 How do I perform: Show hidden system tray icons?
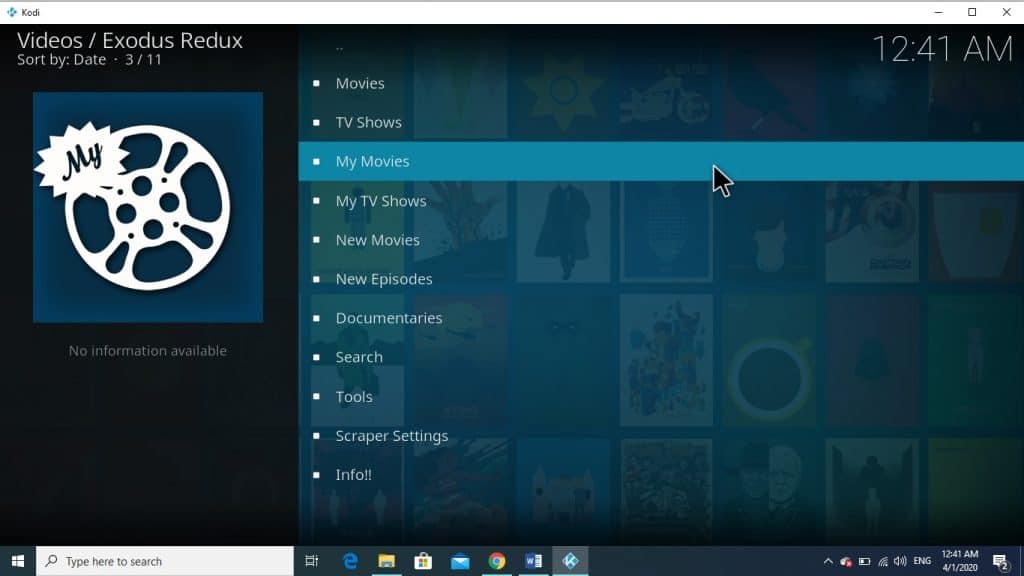point(828,561)
